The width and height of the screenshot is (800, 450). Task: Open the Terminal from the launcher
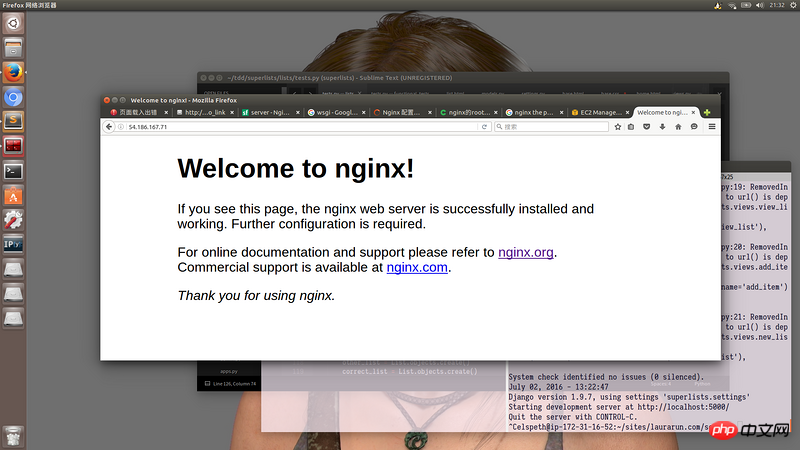point(13,171)
